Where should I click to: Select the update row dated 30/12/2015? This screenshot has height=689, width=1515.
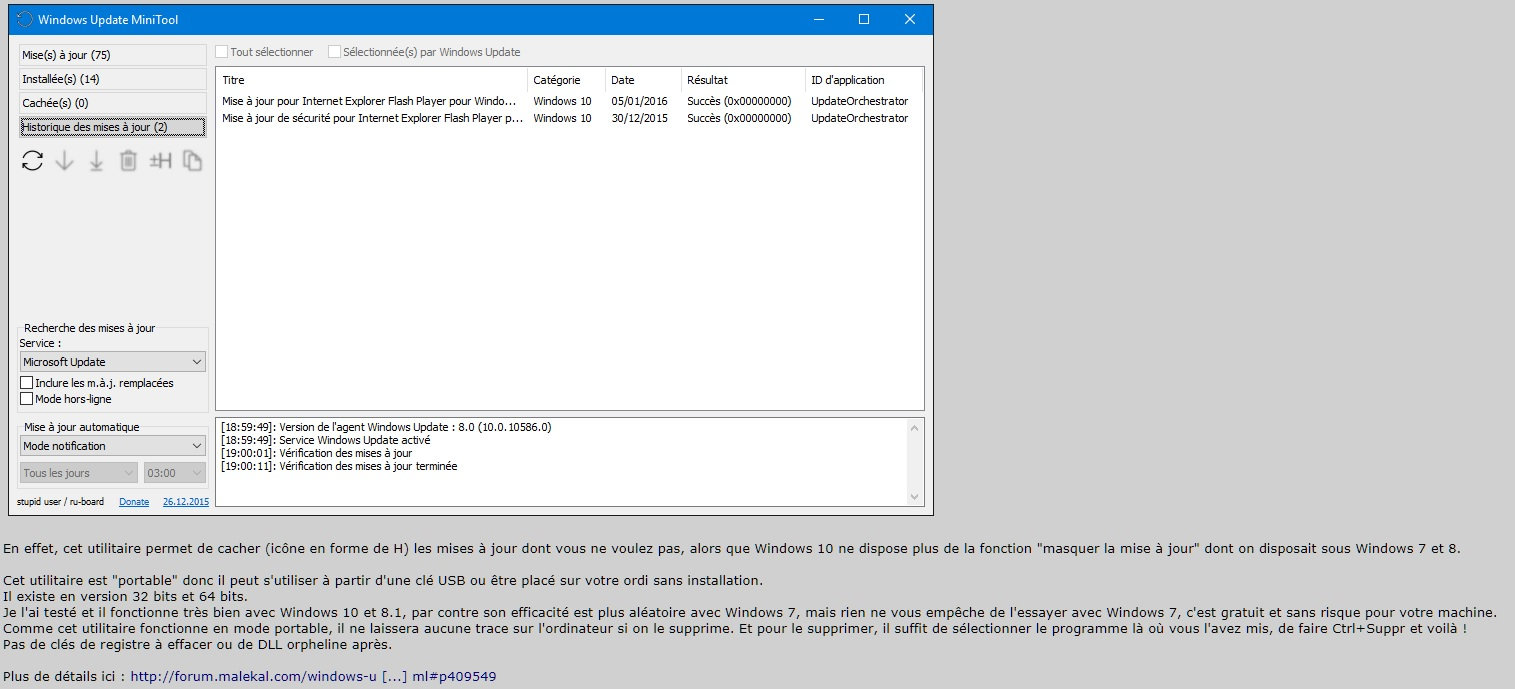point(570,118)
